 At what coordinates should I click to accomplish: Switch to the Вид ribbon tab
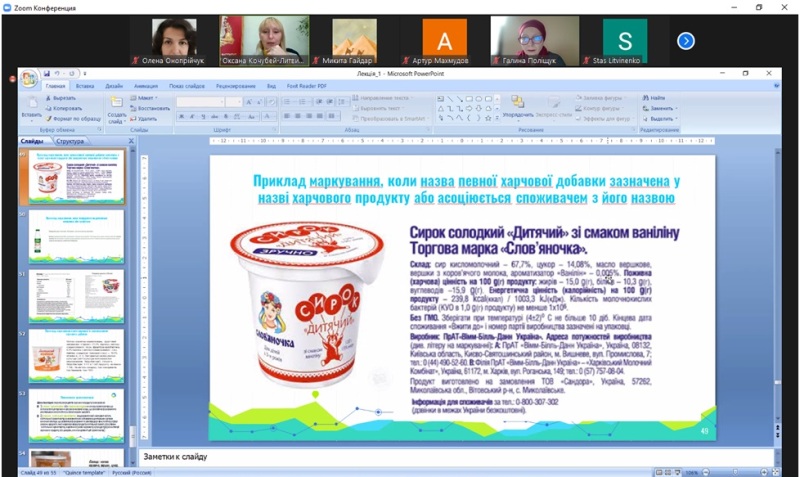[271, 86]
